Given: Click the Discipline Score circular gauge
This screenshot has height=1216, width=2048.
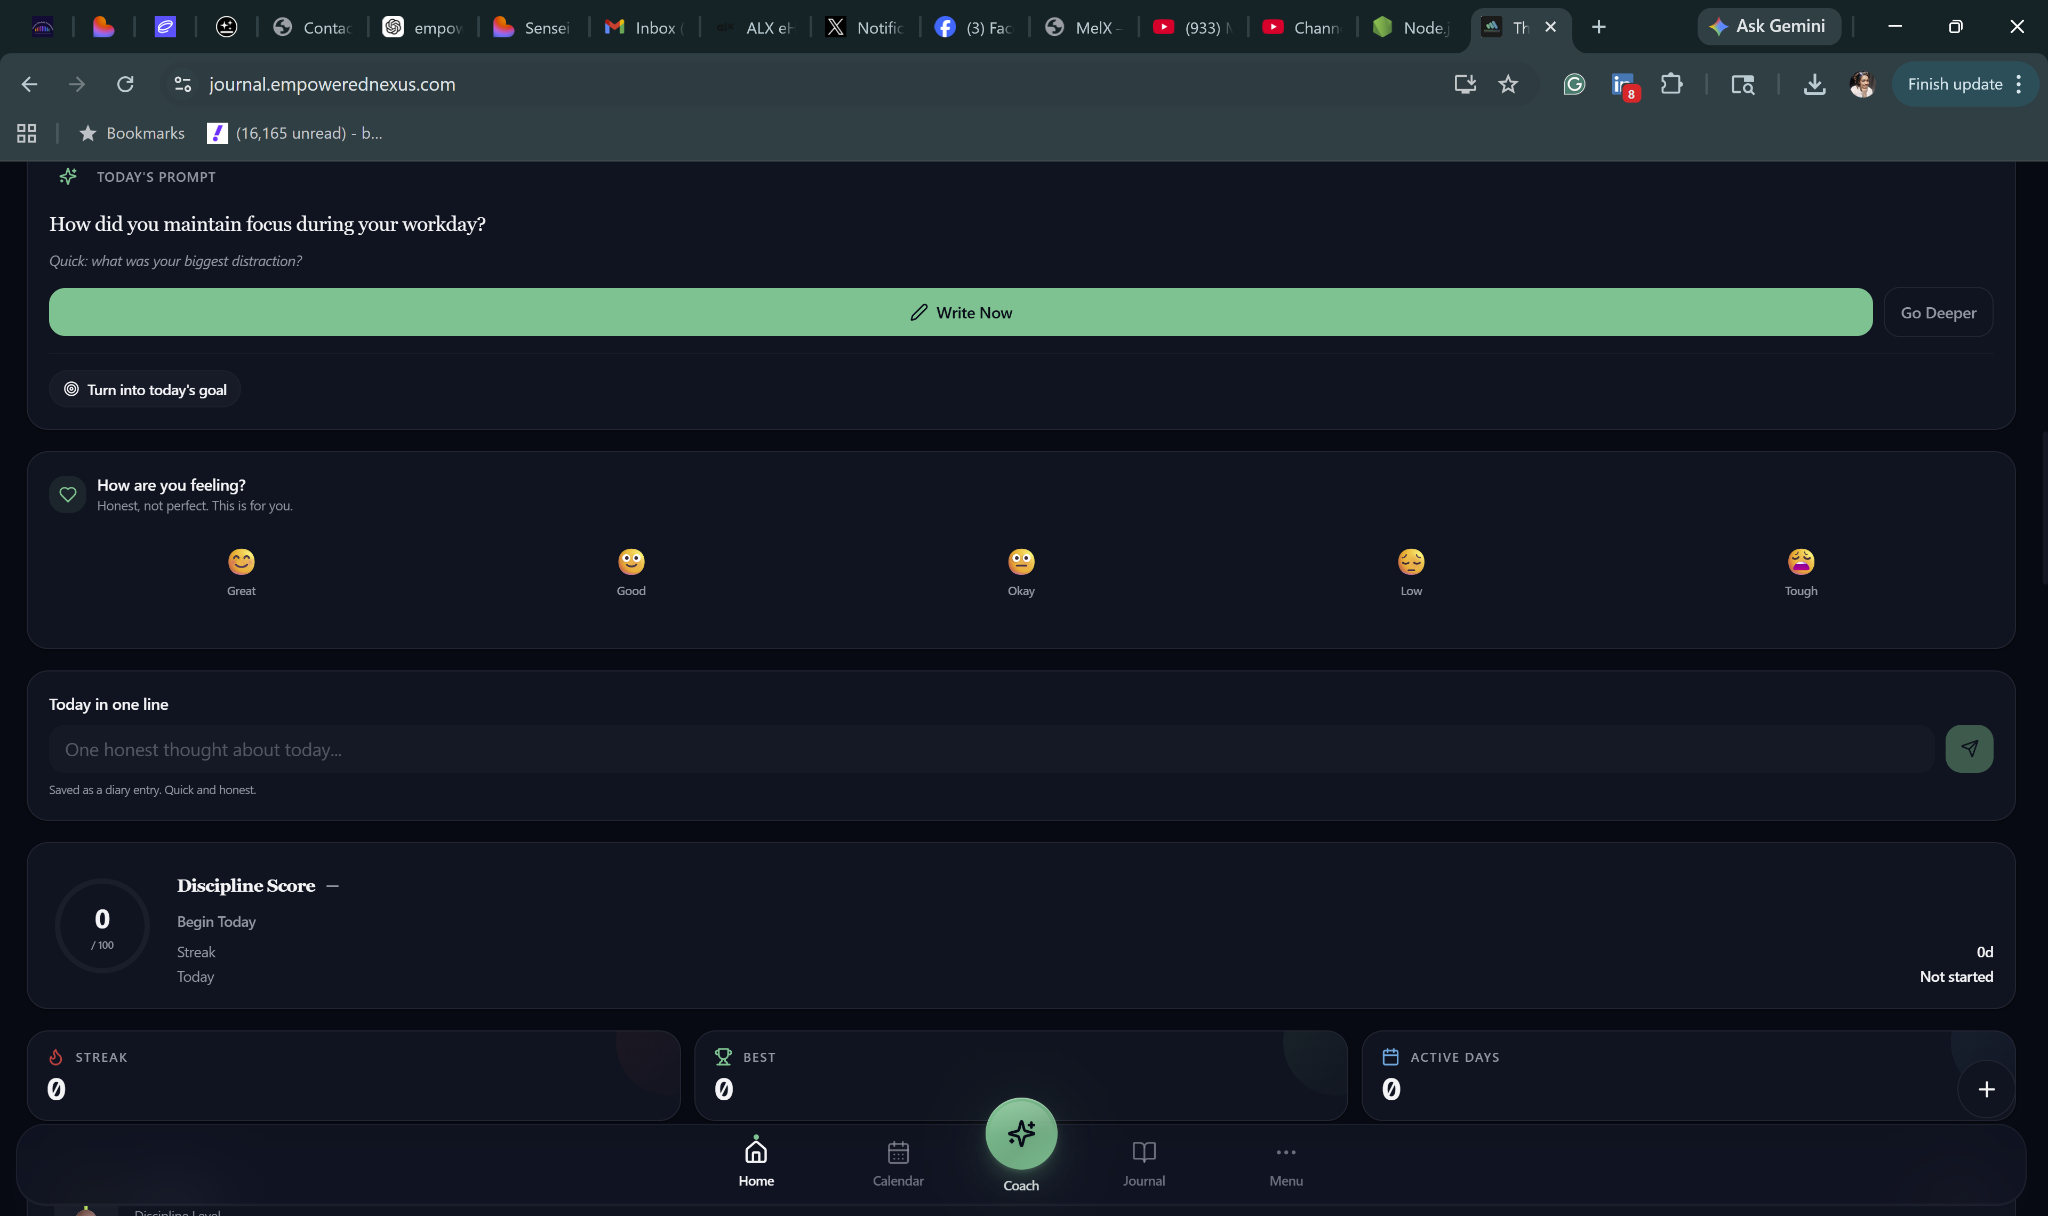Looking at the screenshot, I should (102, 926).
